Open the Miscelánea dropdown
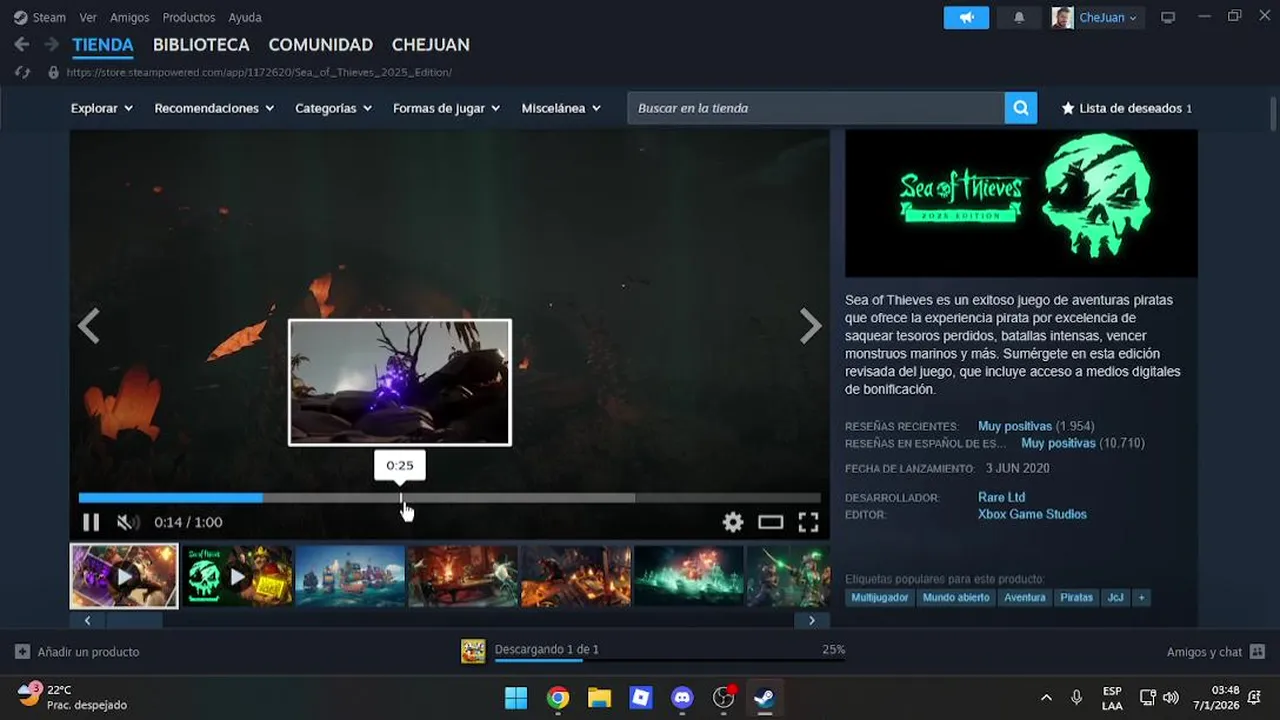 pos(561,108)
